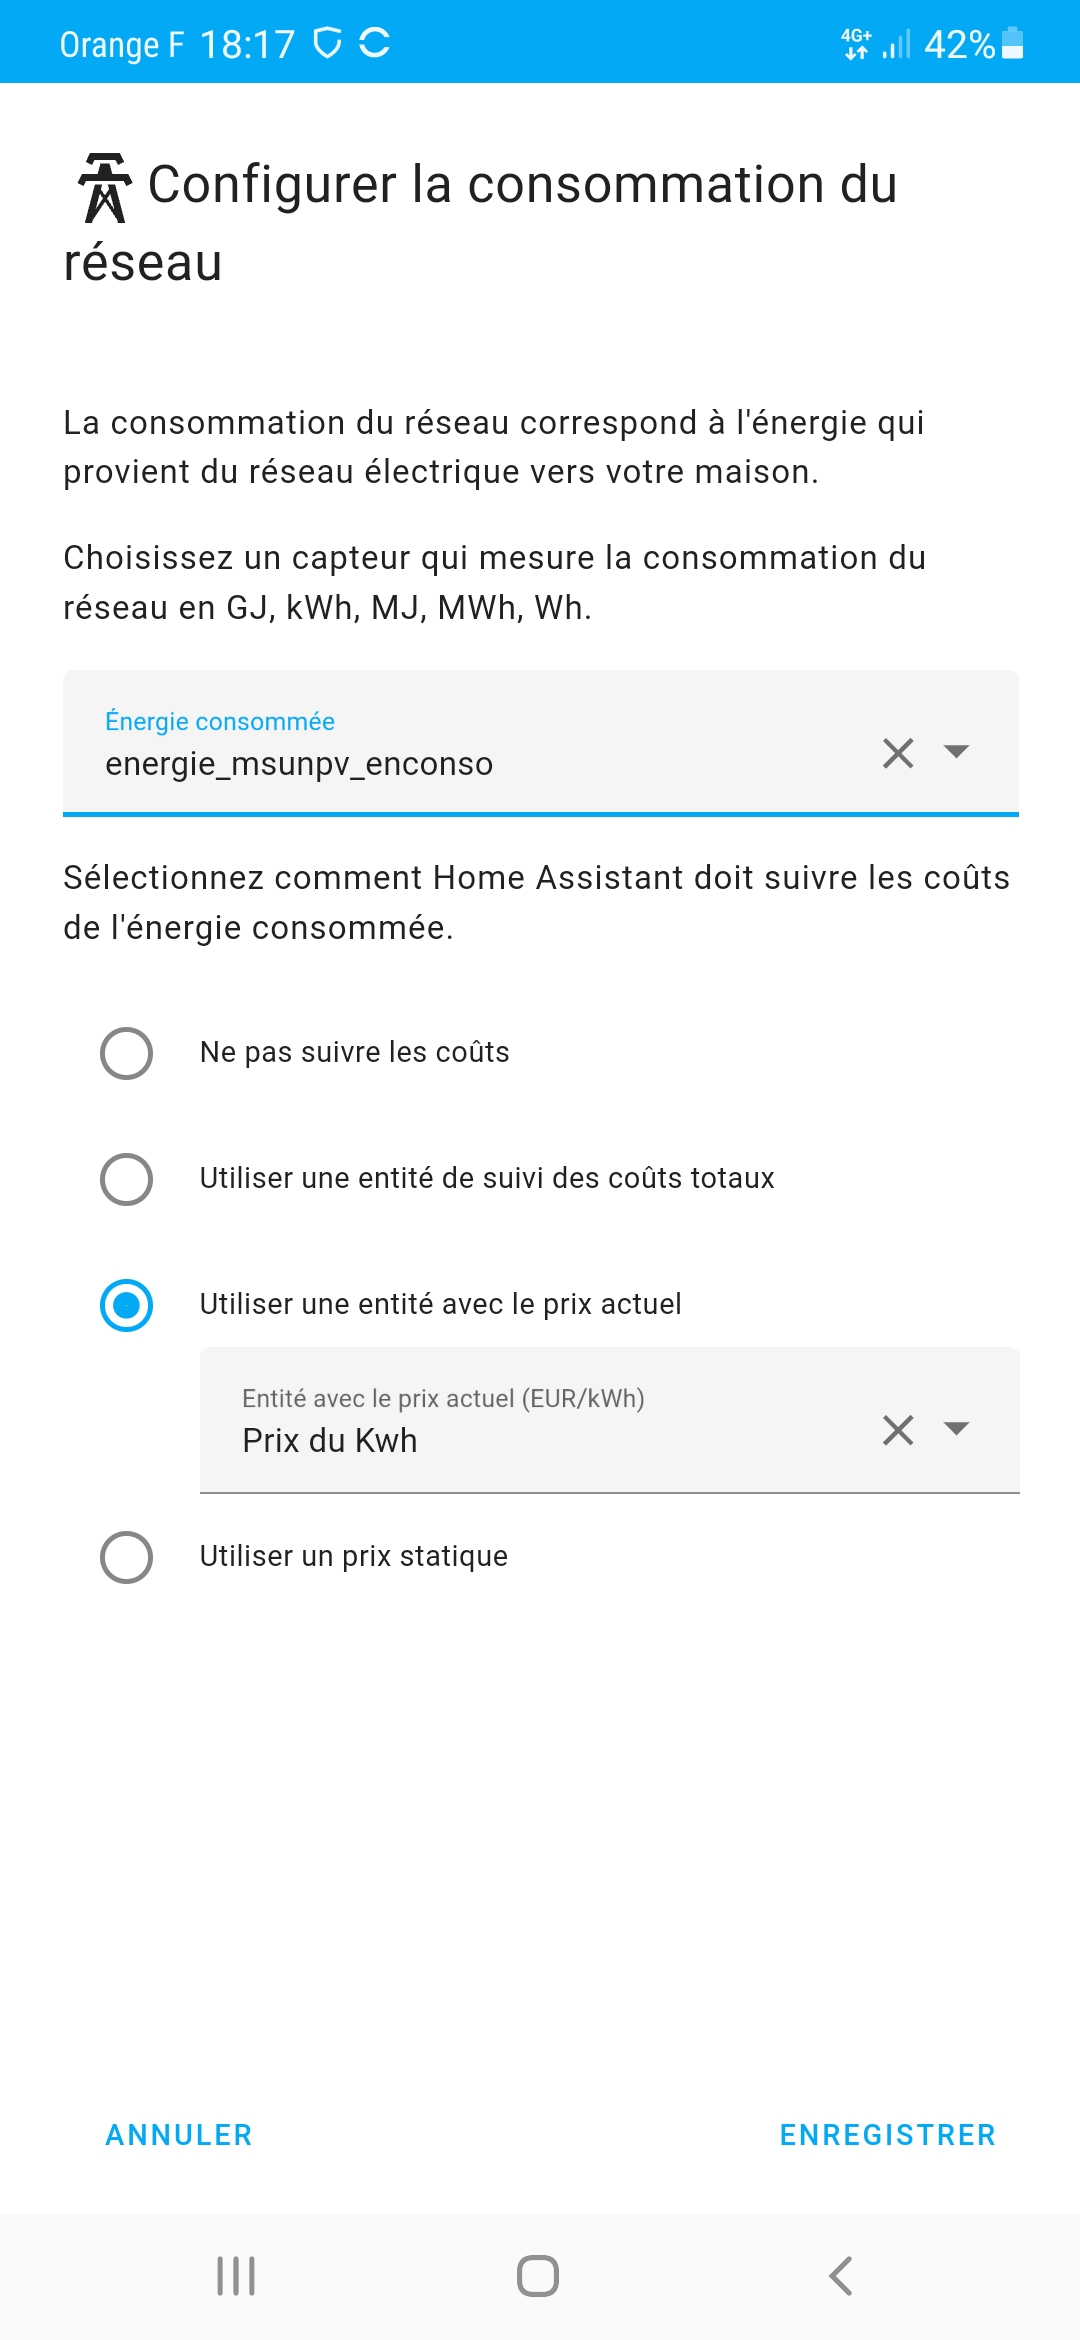
Task: Select entité avec le prix actuel radio
Action: click(127, 1305)
